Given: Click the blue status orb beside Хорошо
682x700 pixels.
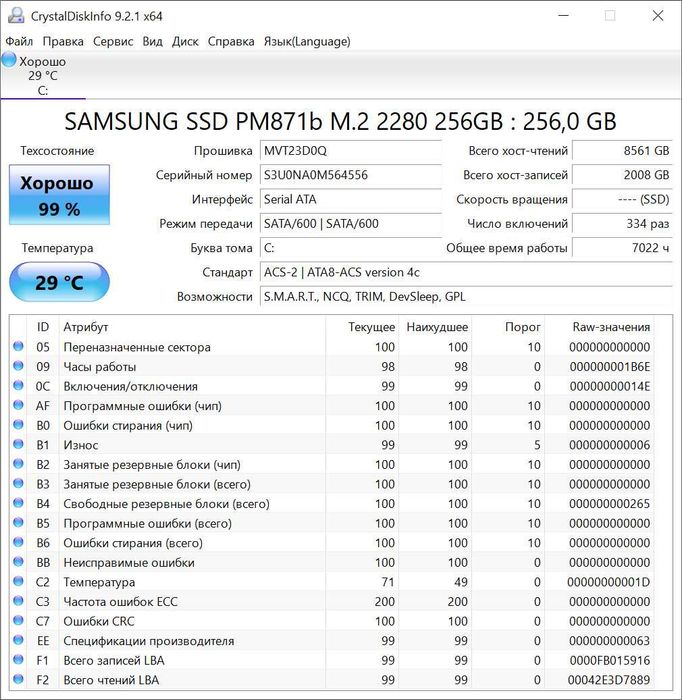Looking at the screenshot, I should coord(9,60).
